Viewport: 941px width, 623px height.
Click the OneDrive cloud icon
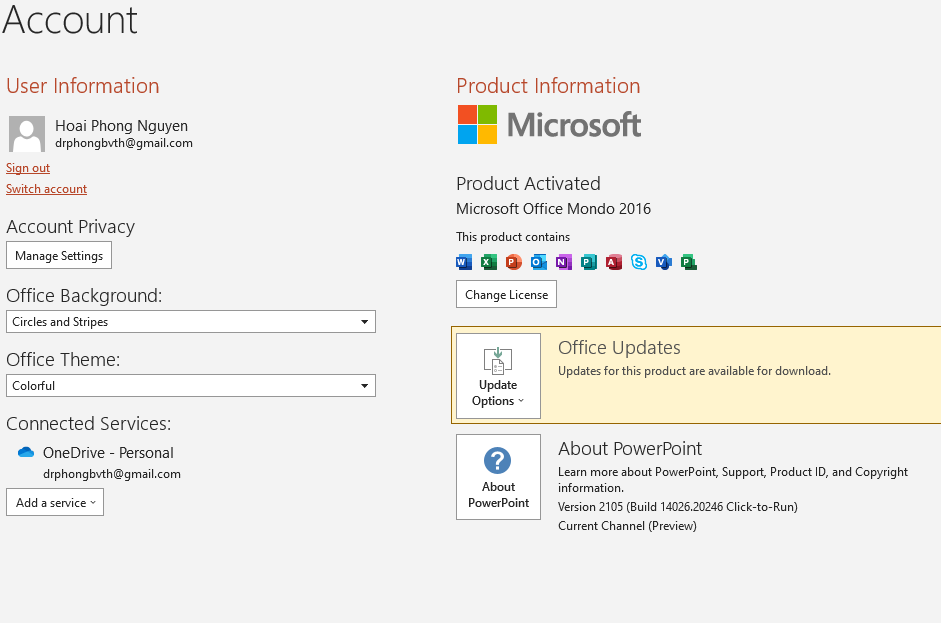[x=26, y=453]
